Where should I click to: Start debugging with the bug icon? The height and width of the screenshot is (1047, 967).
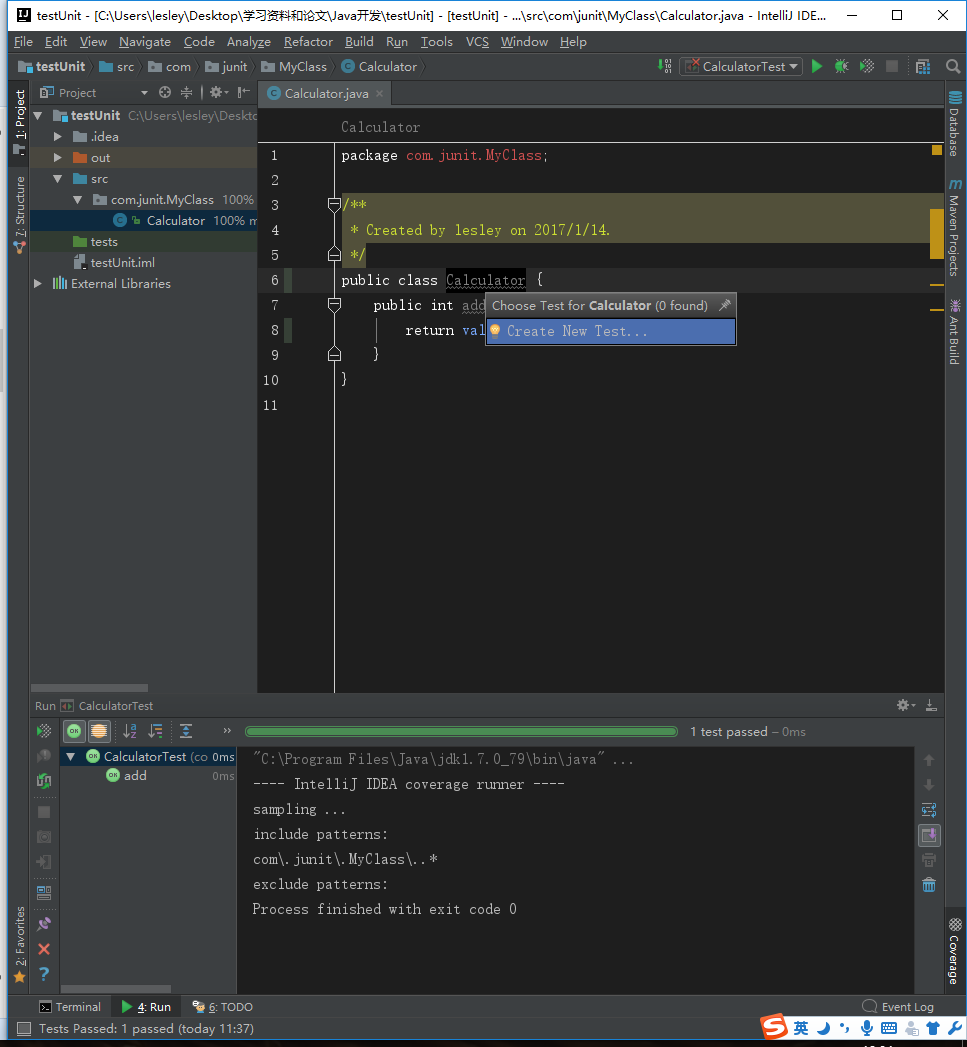(x=841, y=66)
